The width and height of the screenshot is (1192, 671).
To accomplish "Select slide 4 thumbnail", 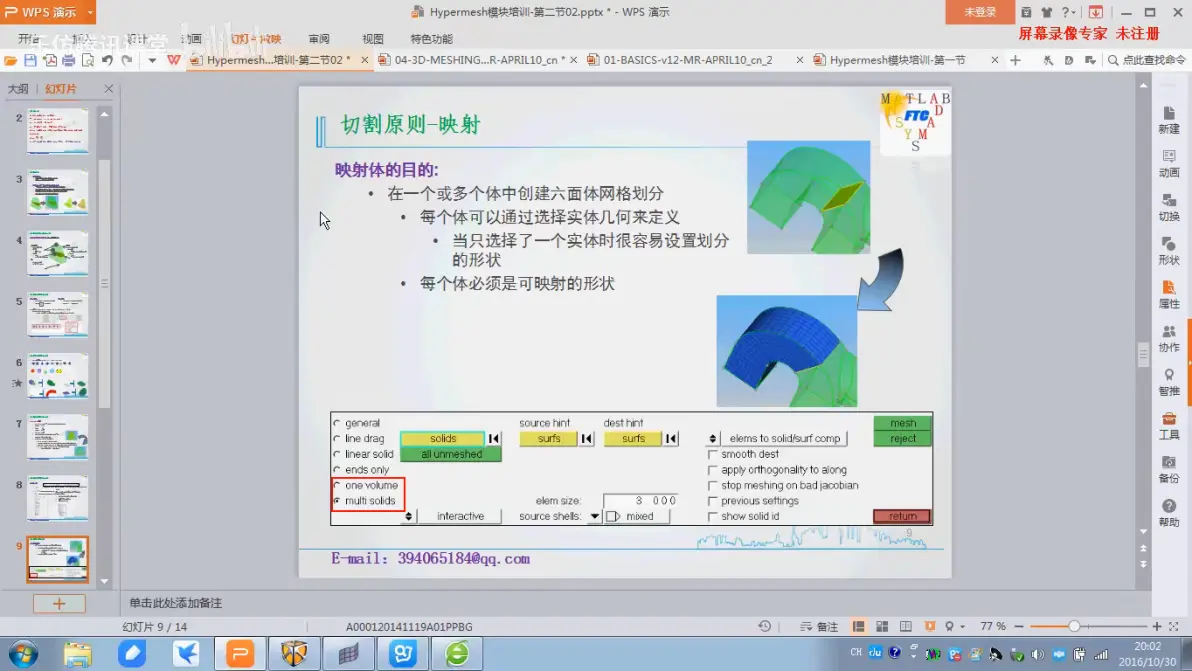I will [58, 253].
